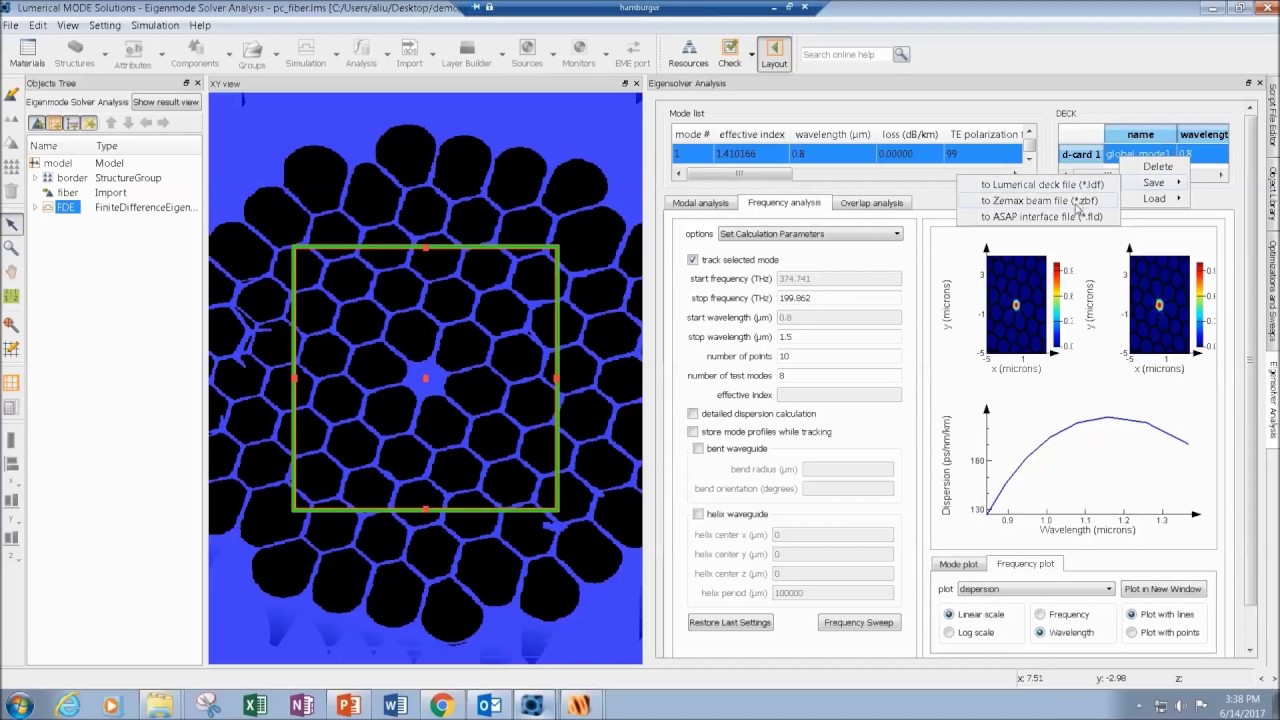Select 'Frequency' radio button

(x=1040, y=615)
